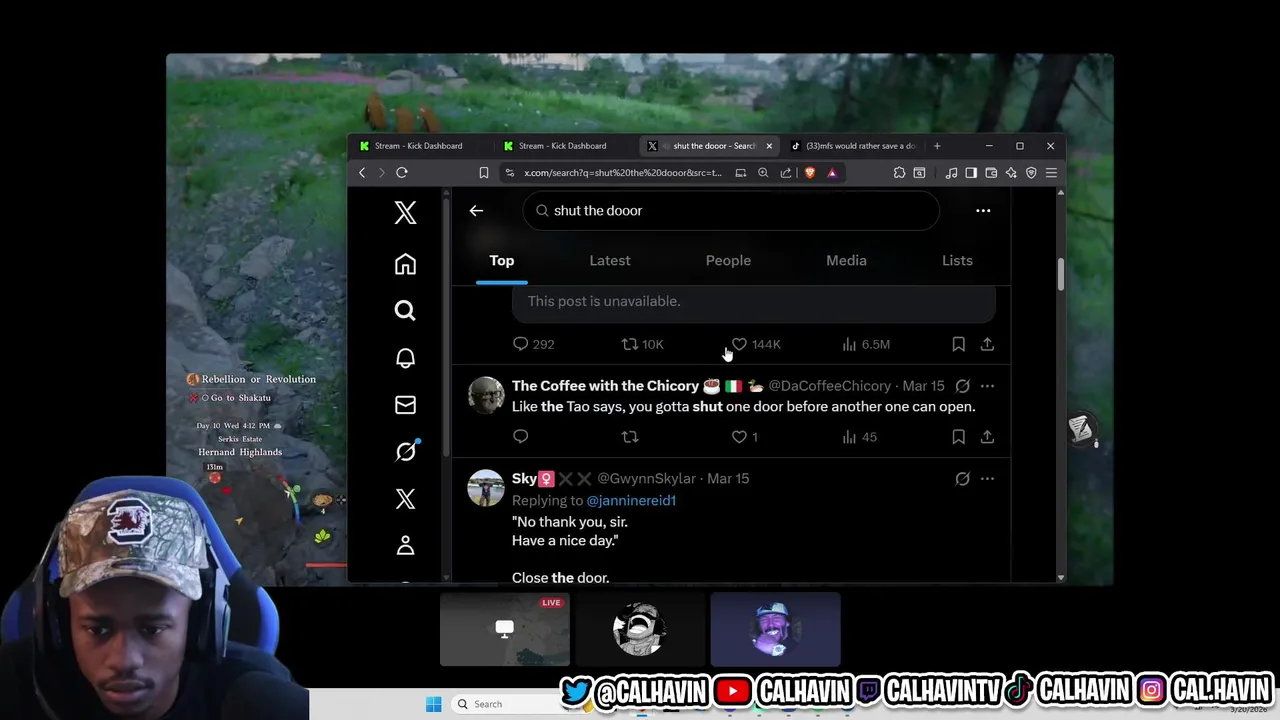Ask Grok about the Chicory post
The height and width of the screenshot is (720, 1280).
pyautogui.click(x=962, y=386)
